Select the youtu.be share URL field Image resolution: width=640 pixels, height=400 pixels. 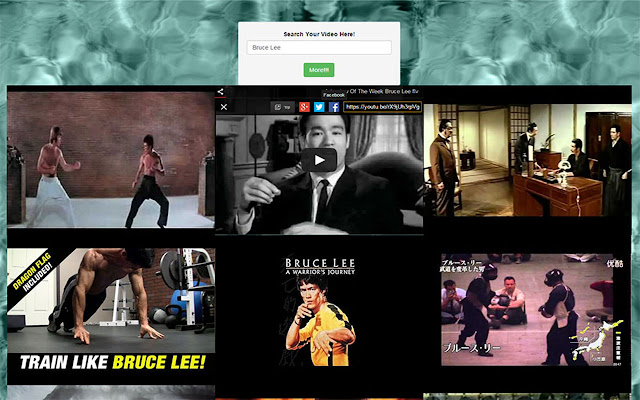click(x=382, y=107)
